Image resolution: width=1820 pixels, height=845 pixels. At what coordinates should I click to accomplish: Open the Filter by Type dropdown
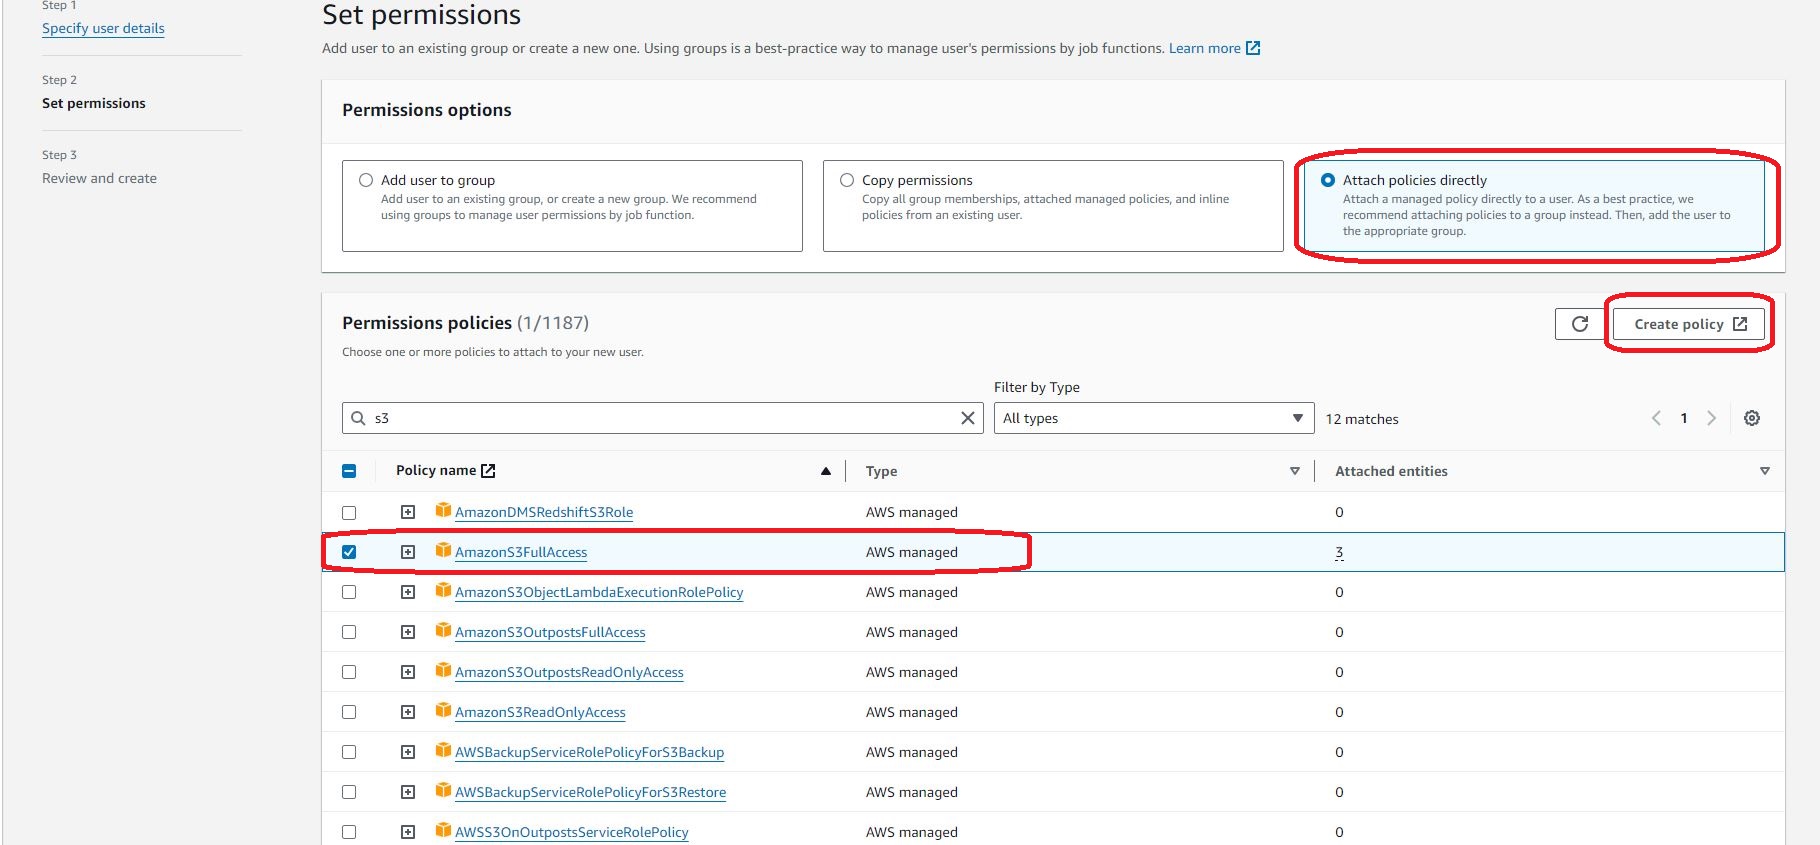pos(1154,418)
